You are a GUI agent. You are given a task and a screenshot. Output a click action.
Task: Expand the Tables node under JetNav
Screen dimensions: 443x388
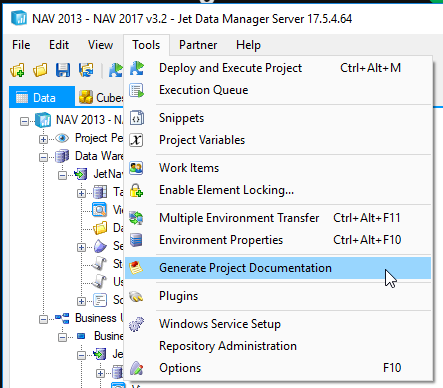(x=81, y=193)
